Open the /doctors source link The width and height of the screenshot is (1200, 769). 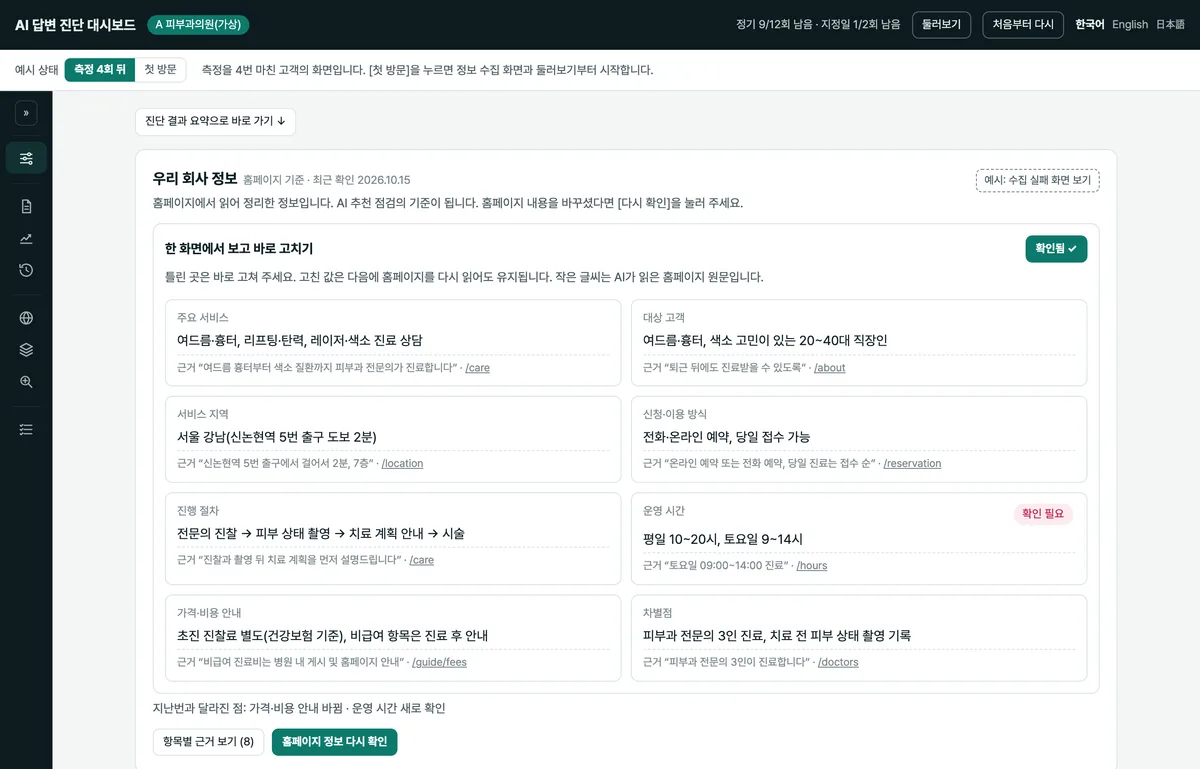coord(838,662)
